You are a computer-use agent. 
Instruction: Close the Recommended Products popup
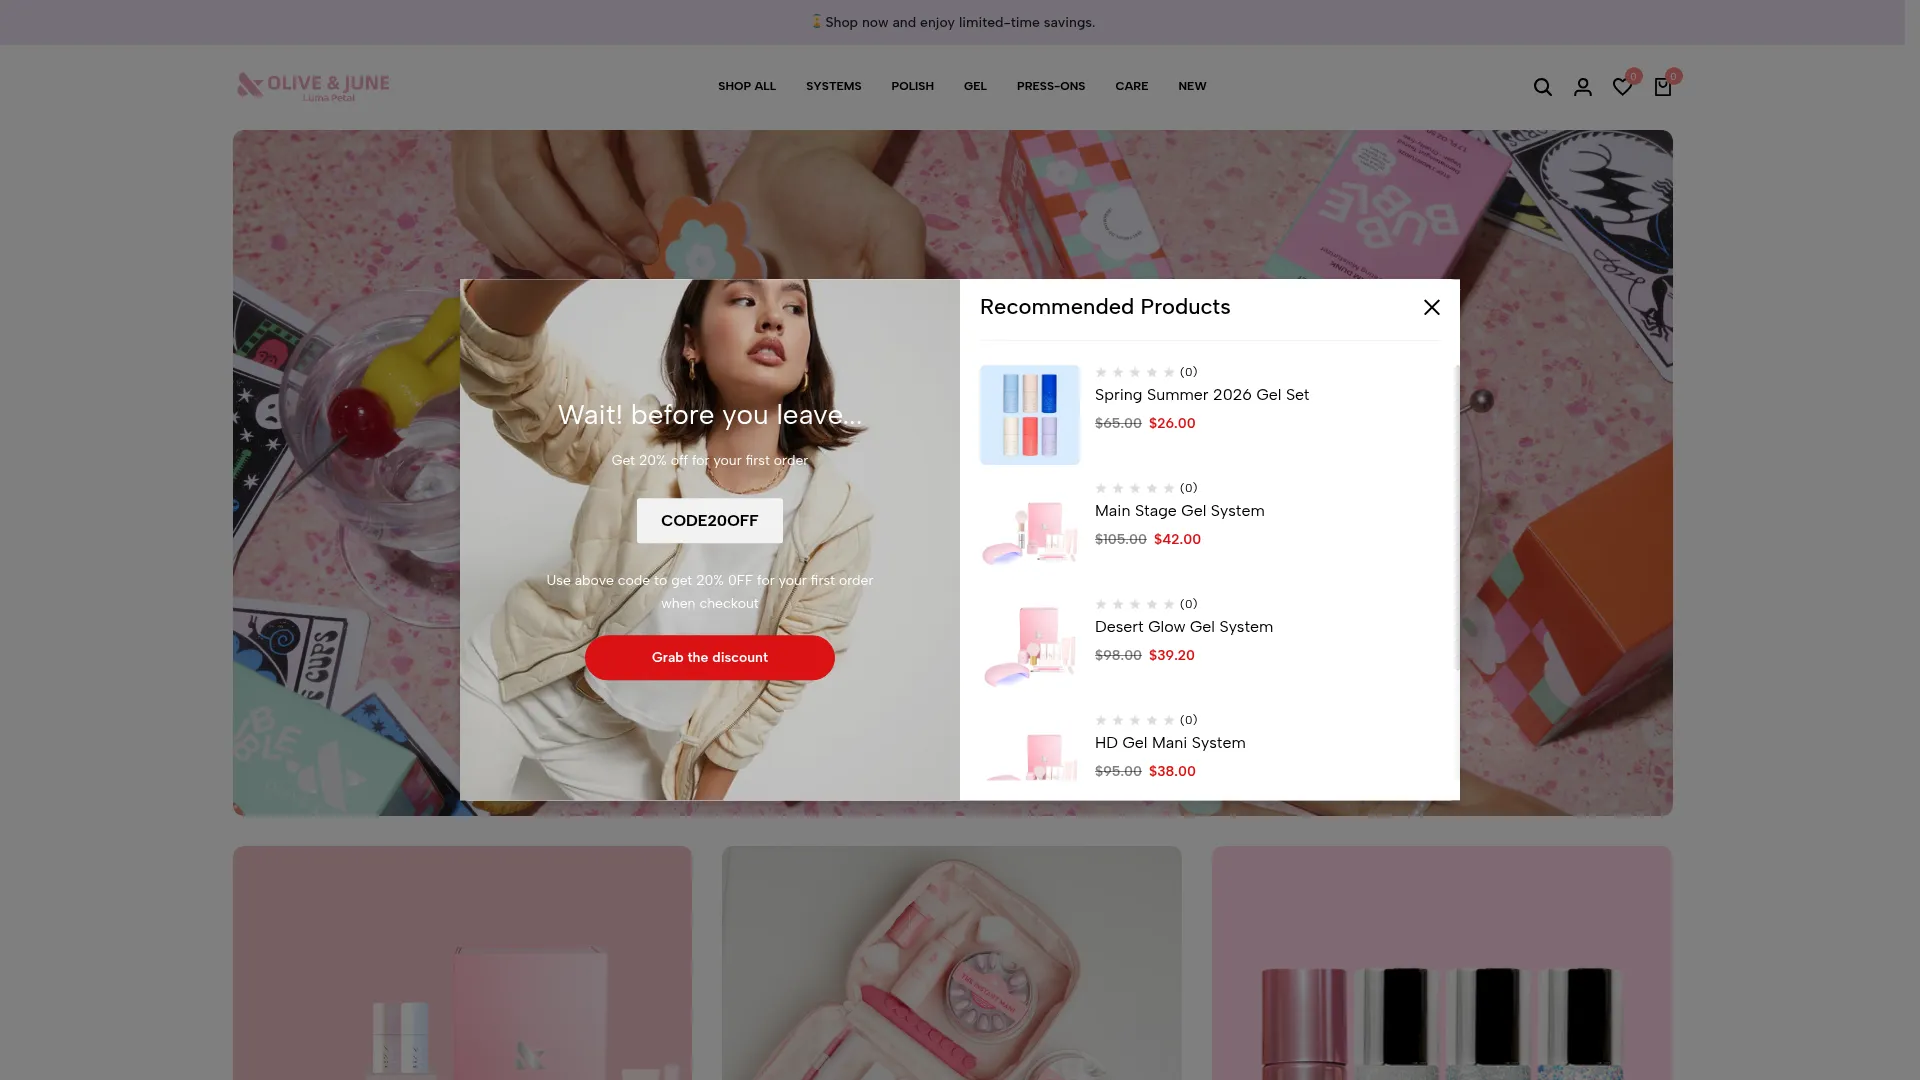tap(1432, 307)
